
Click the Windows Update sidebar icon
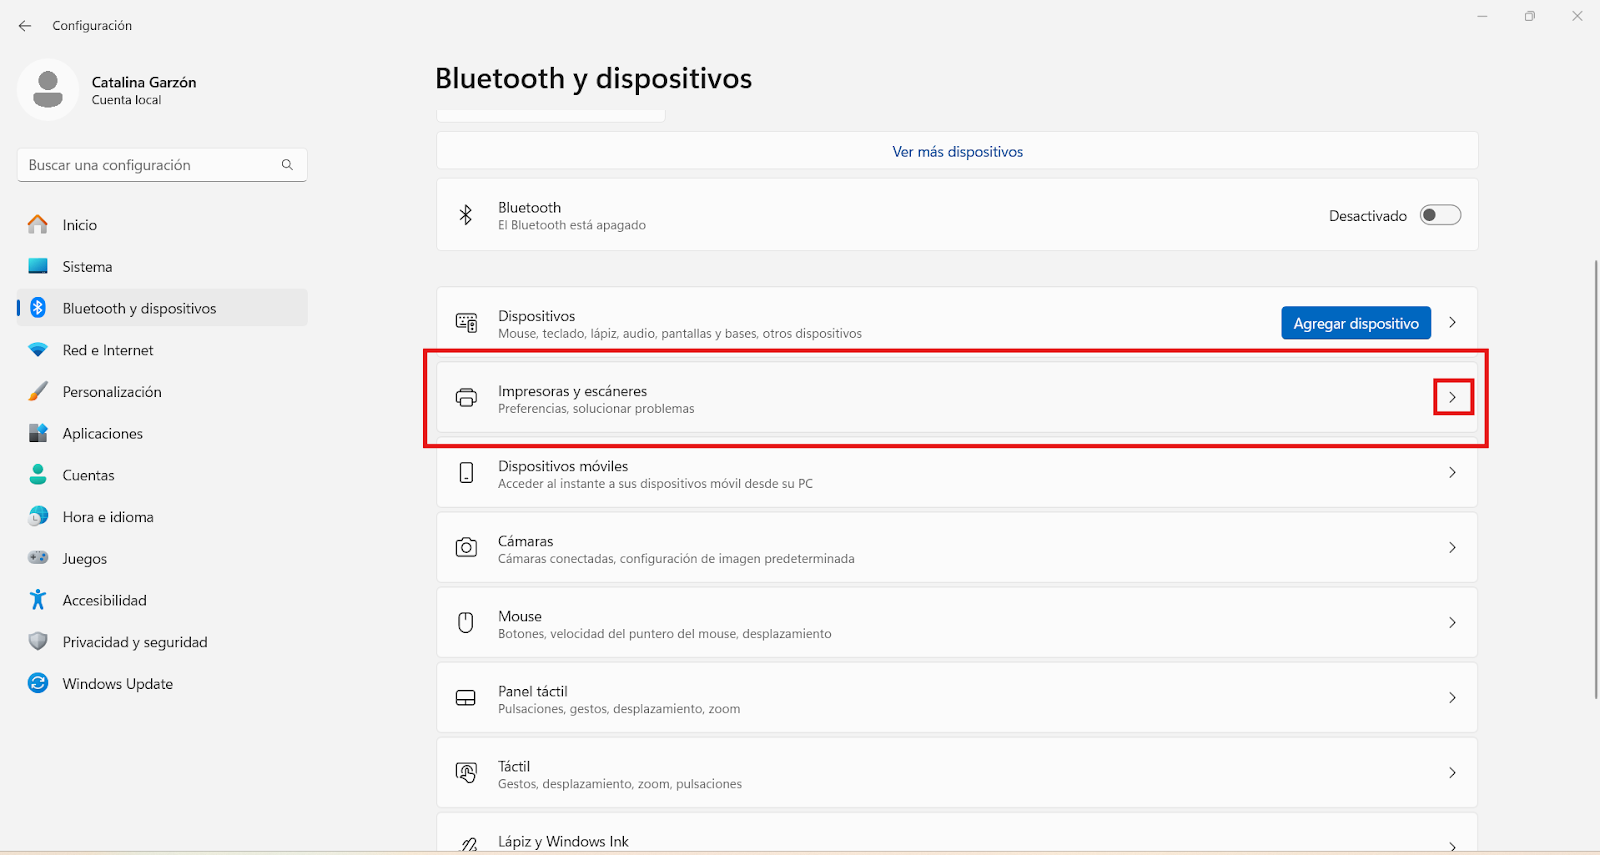(x=38, y=683)
